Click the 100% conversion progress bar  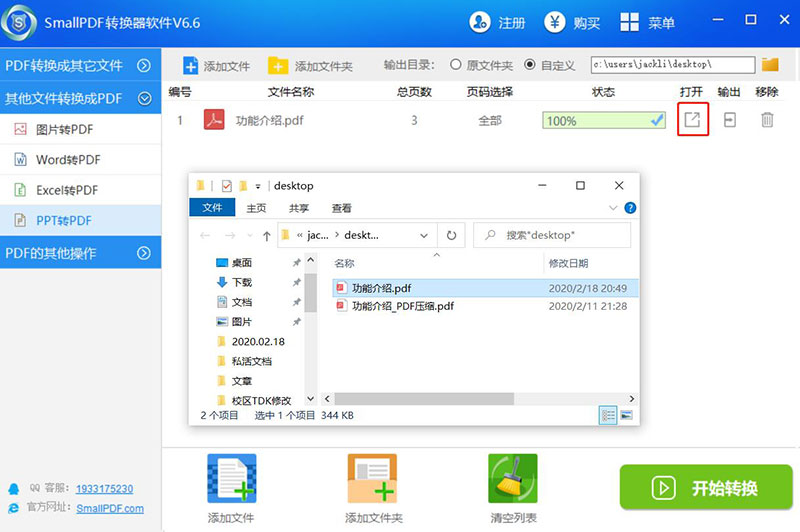pyautogui.click(x=604, y=120)
